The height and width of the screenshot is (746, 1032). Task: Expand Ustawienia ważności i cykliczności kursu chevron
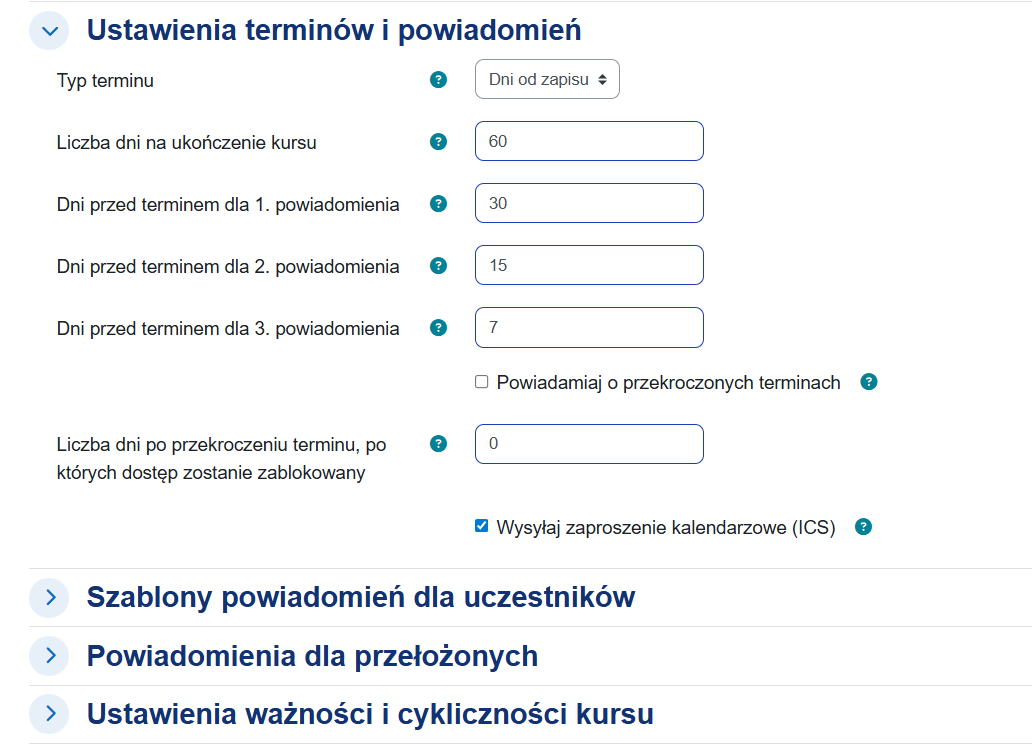click(x=49, y=714)
